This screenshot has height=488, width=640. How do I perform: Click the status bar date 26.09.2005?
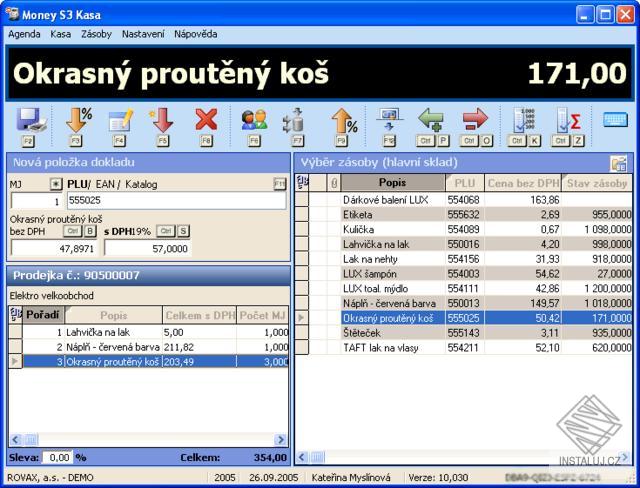(273, 477)
